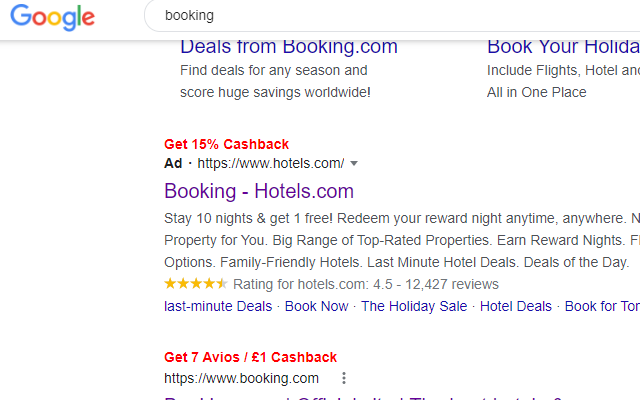Open the 'Deals from Booking.com' link
This screenshot has width=640, height=400.
point(288,47)
